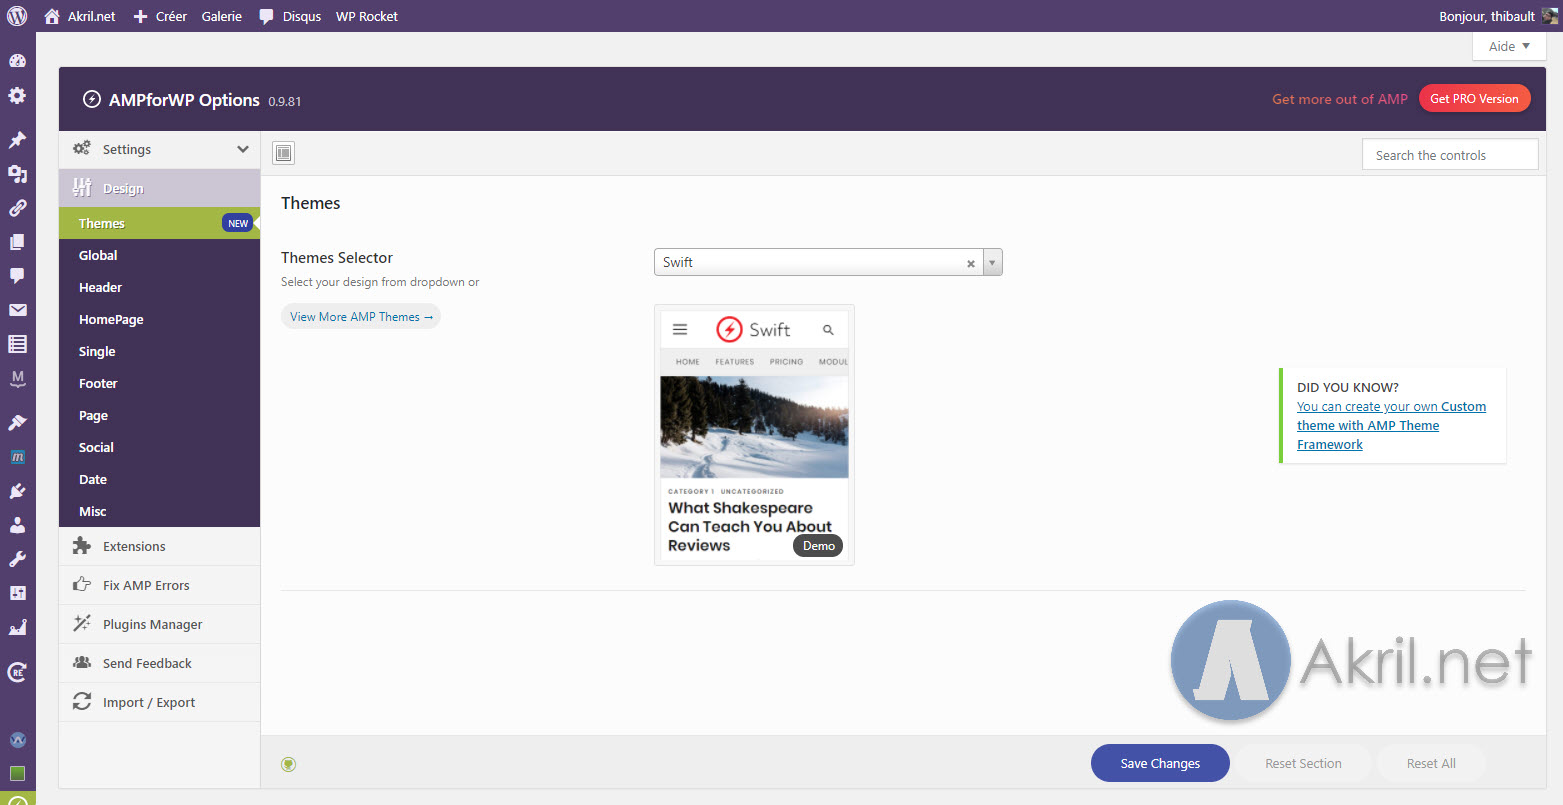Select Misc in Design submenu
This screenshot has width=1563, height=805.
click(x=160, y=511)
